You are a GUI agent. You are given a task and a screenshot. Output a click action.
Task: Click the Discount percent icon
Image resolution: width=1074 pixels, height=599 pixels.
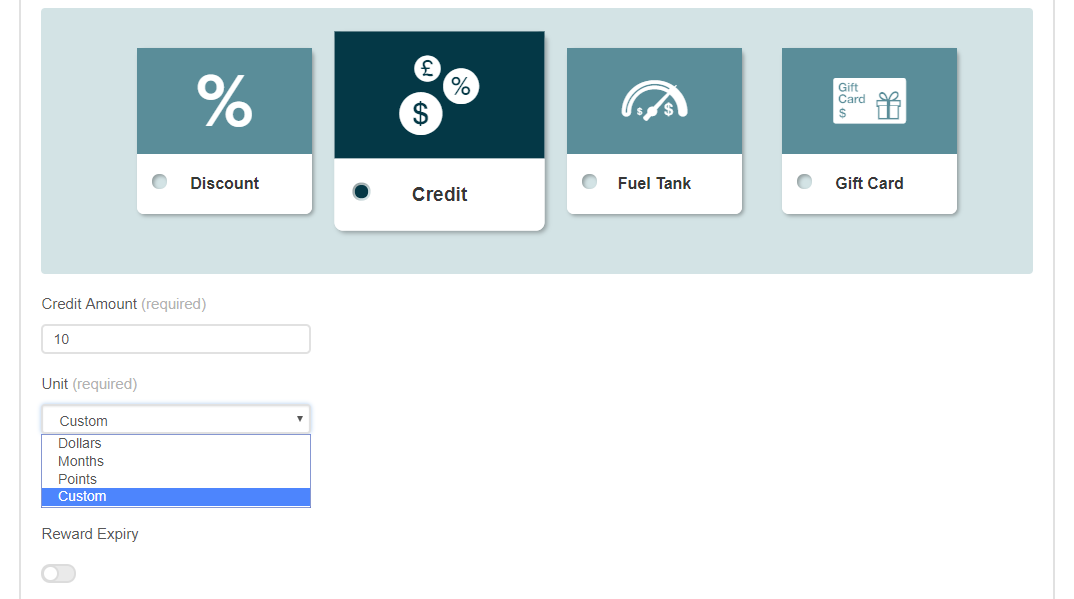[224, 101]
